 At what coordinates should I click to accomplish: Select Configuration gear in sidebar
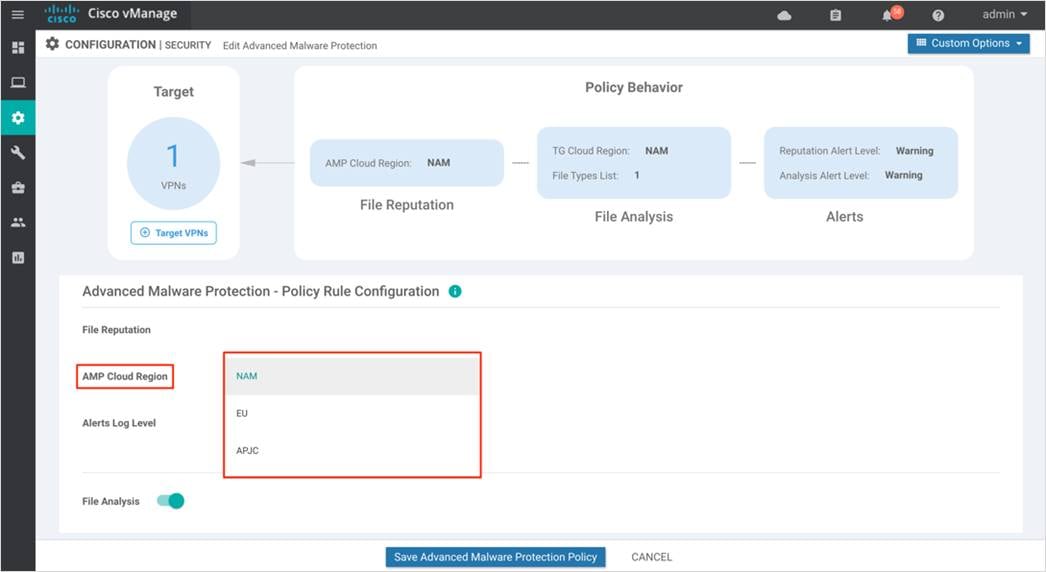[x=18, y=118]
